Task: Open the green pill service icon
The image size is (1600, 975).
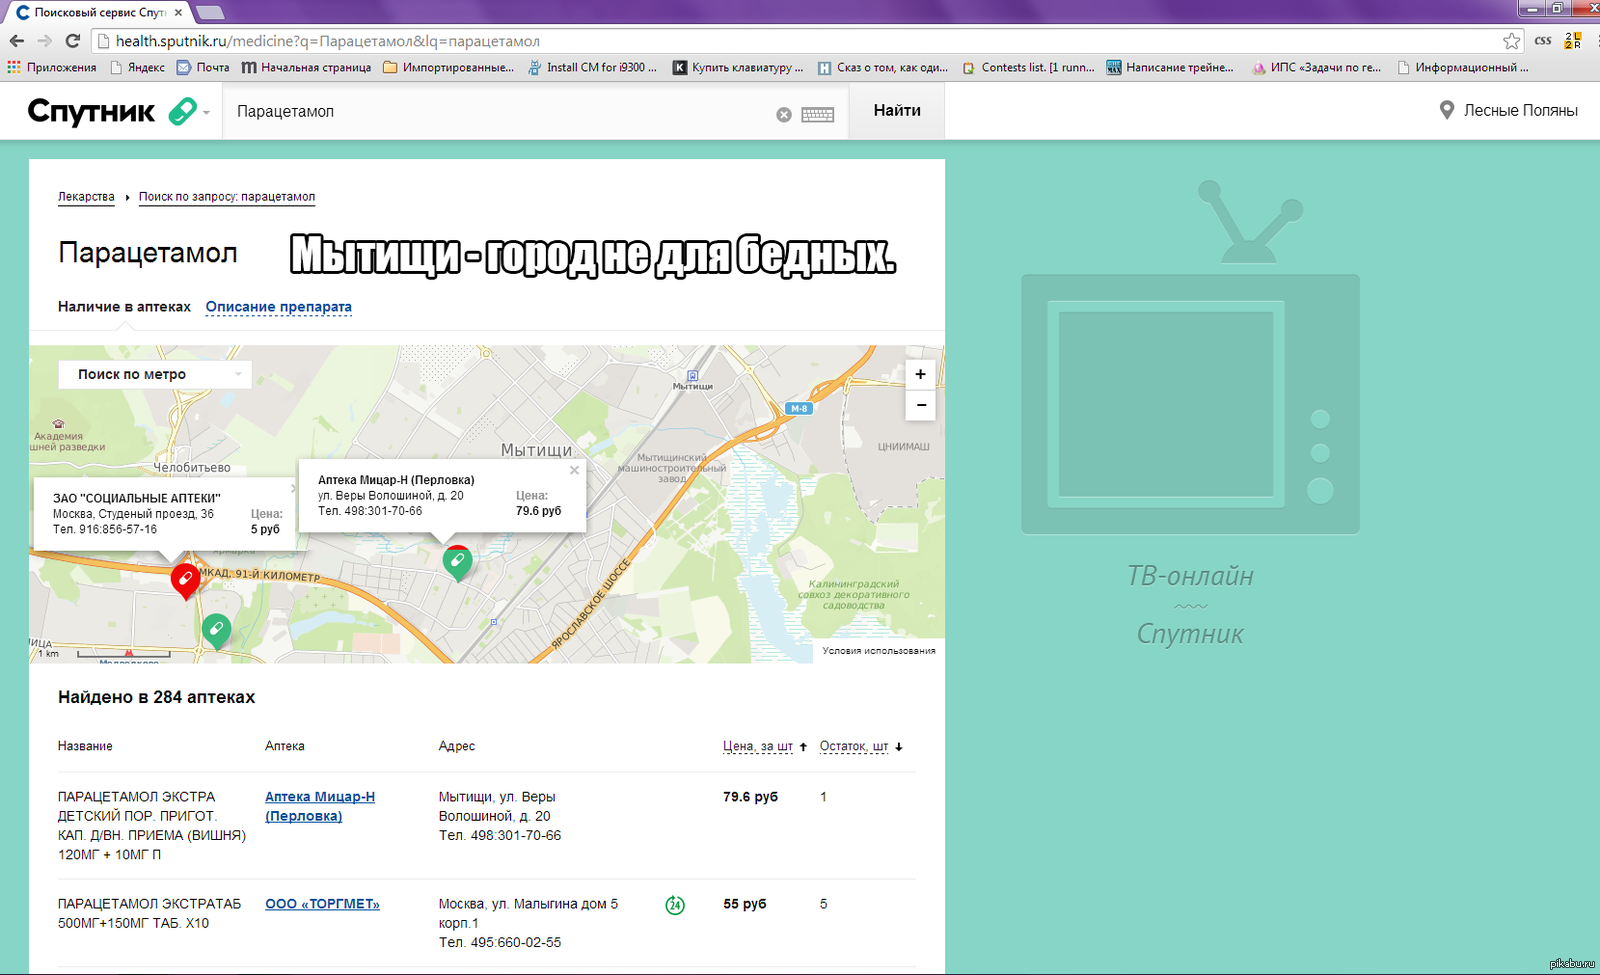Action: [182, 111]
